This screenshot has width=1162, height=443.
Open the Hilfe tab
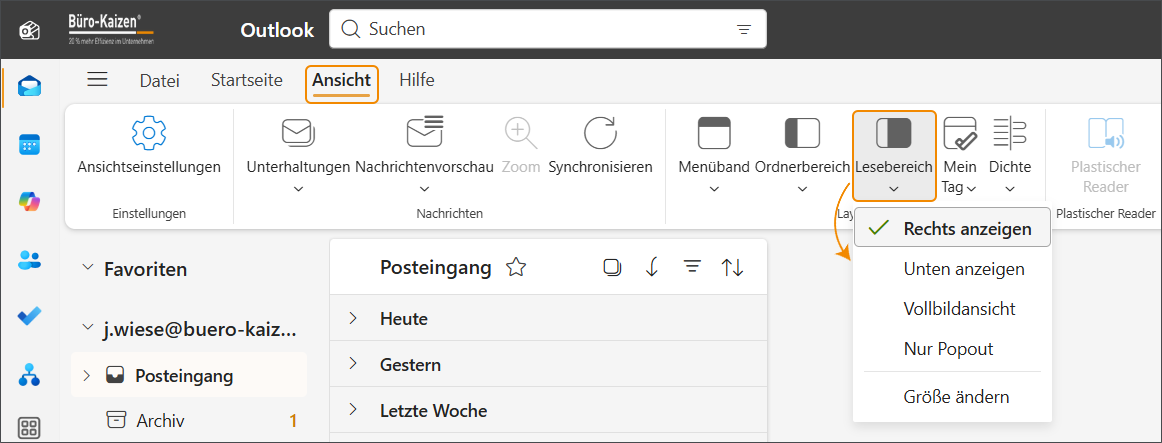[x=416, y=80]
